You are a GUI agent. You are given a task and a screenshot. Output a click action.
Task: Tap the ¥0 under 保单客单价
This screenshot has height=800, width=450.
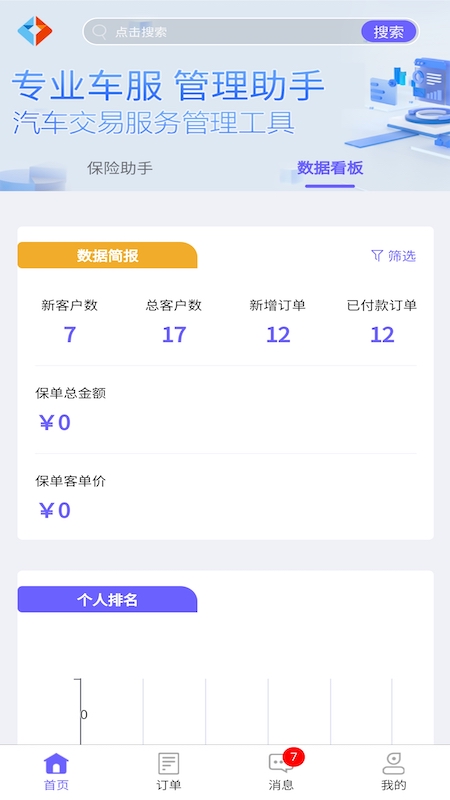point(55,511)
